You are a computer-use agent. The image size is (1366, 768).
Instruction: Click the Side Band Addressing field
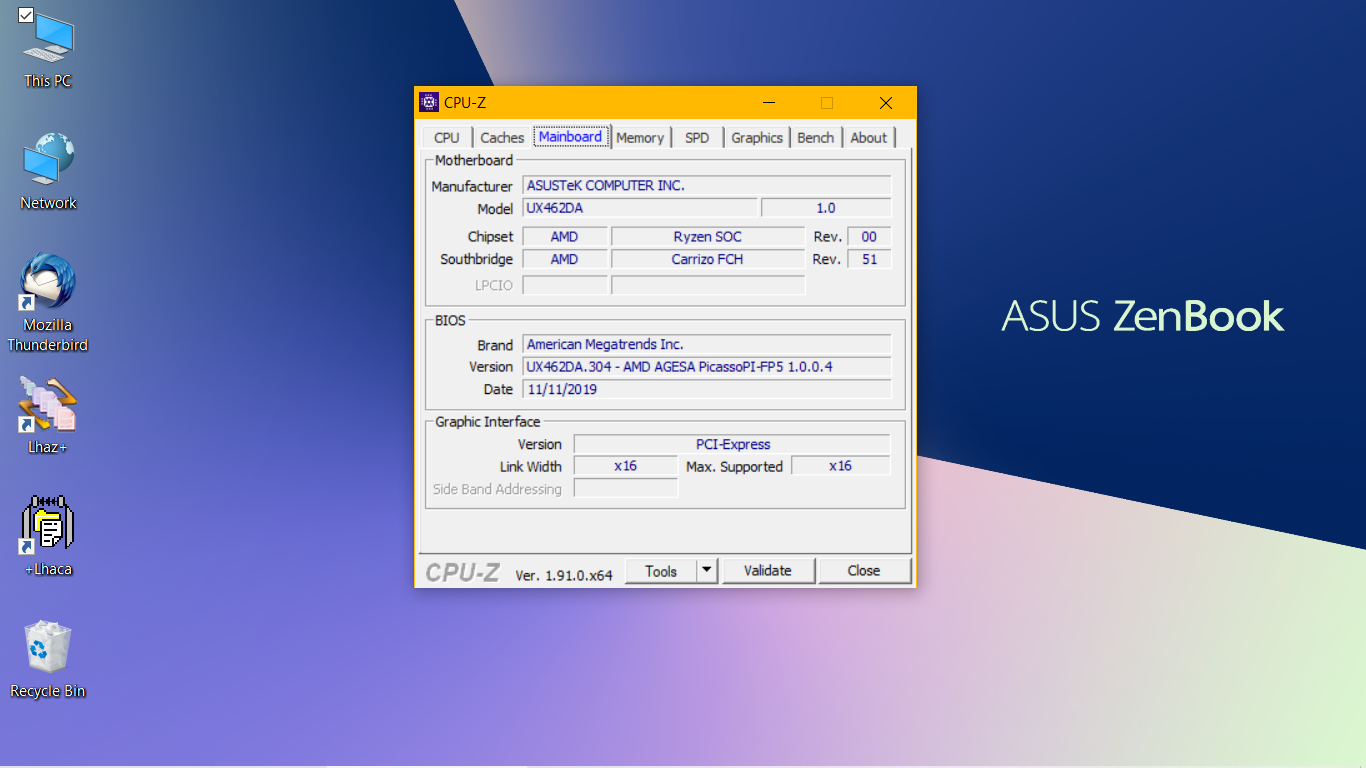coord(626,489)
